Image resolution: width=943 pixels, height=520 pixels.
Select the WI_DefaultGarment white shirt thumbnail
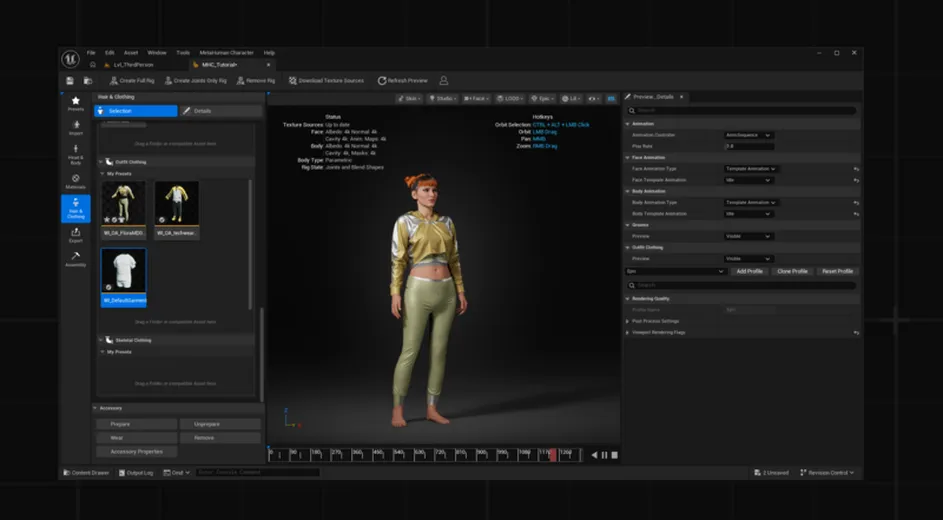[124, 277]
